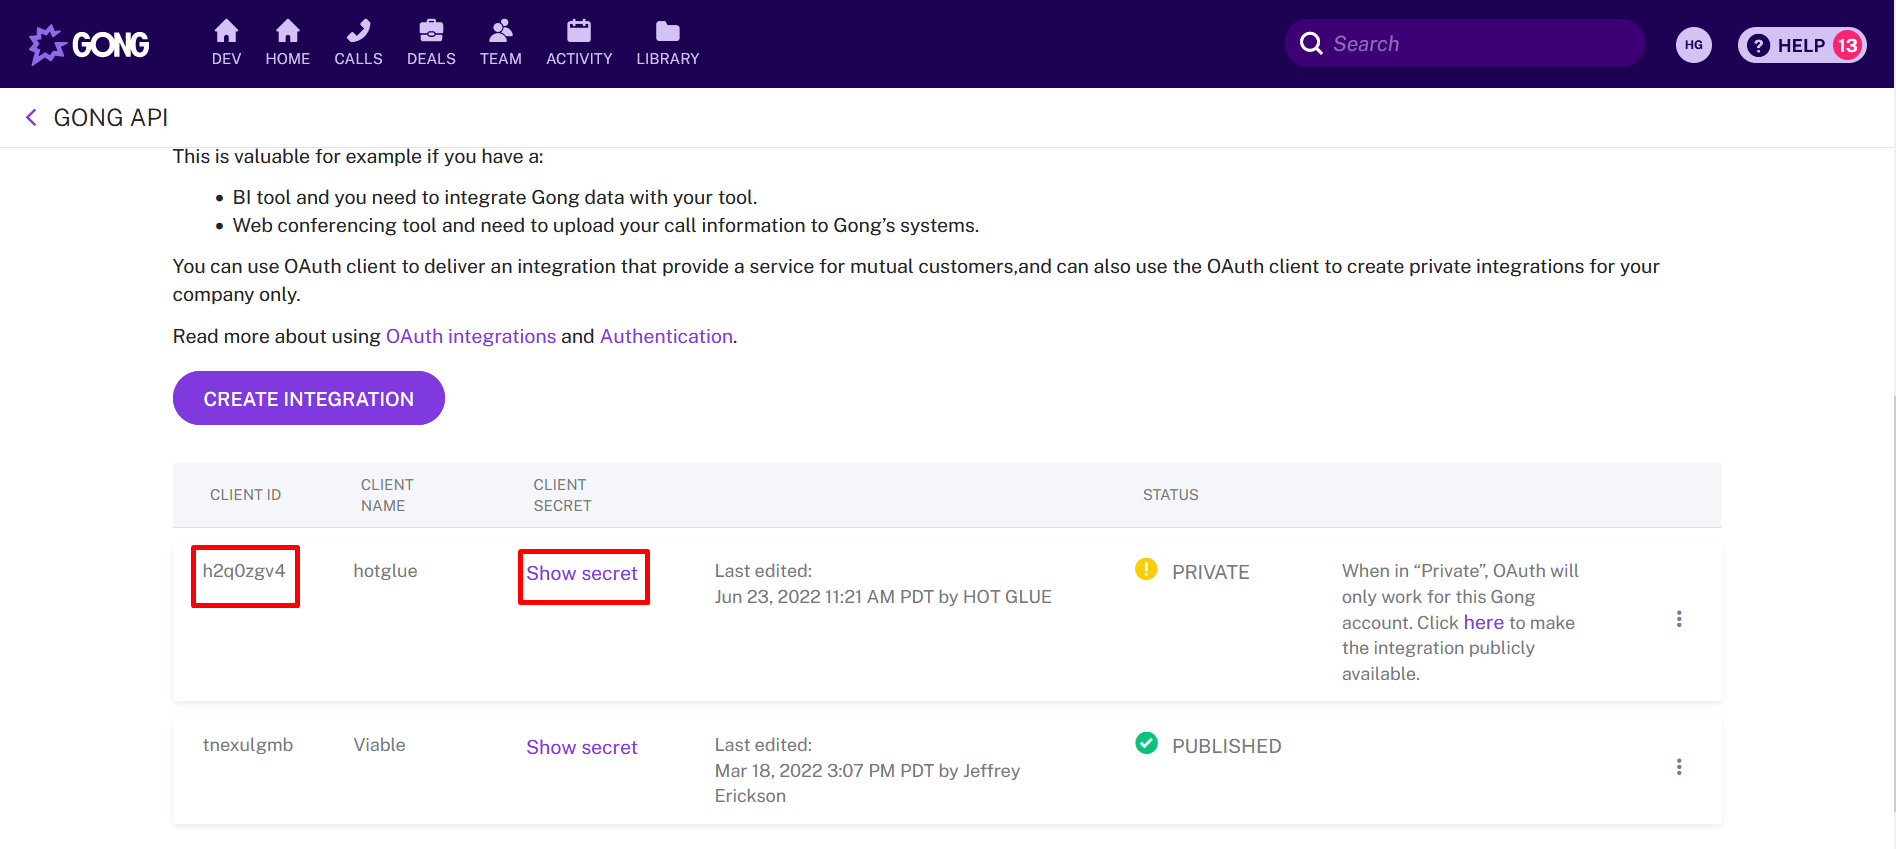
Task: Open the Authentication link
Action: tap(666, 336)
